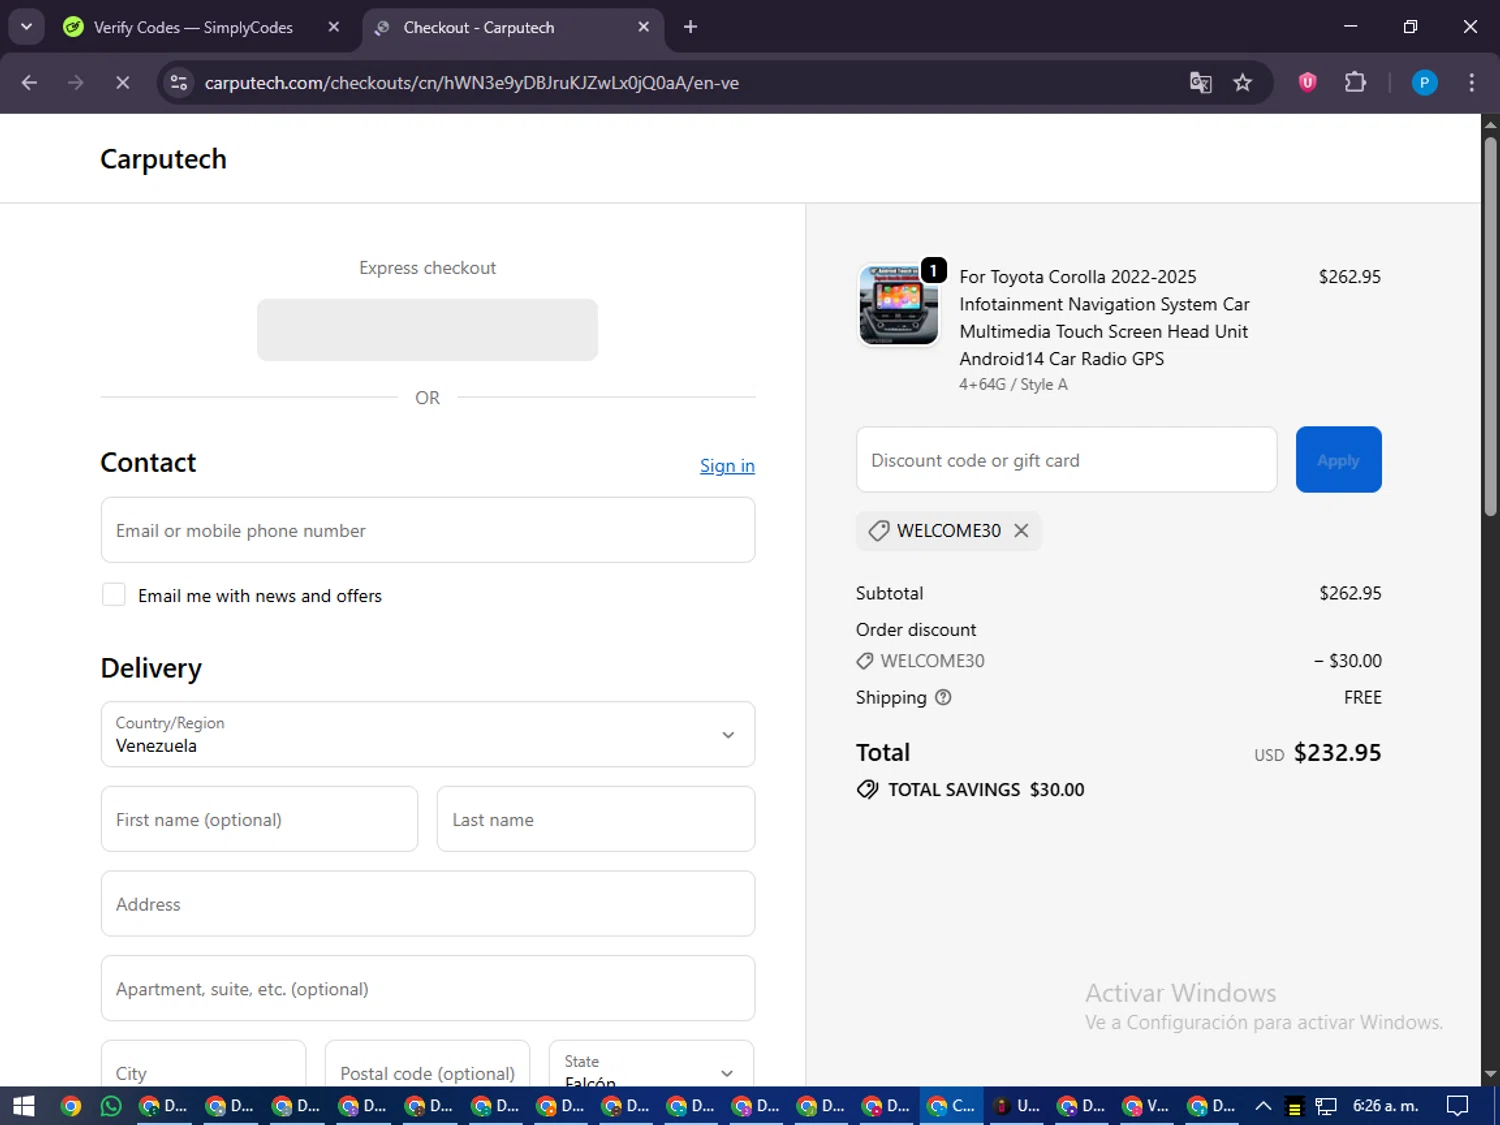1500x1125 pixels.
Task: Stop page loading with the X button
Action: (x=122, y=83)
